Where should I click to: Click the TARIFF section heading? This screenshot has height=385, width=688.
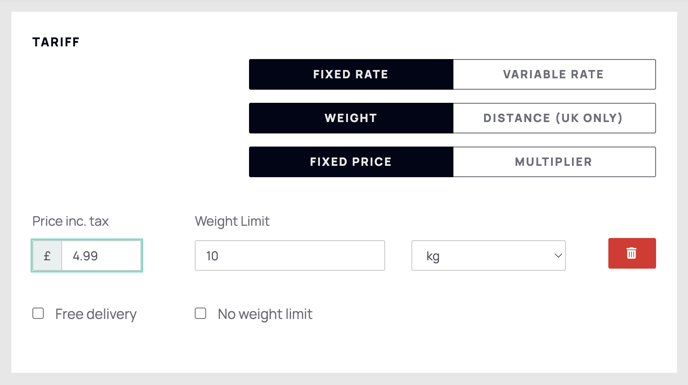tap(56, 42)
